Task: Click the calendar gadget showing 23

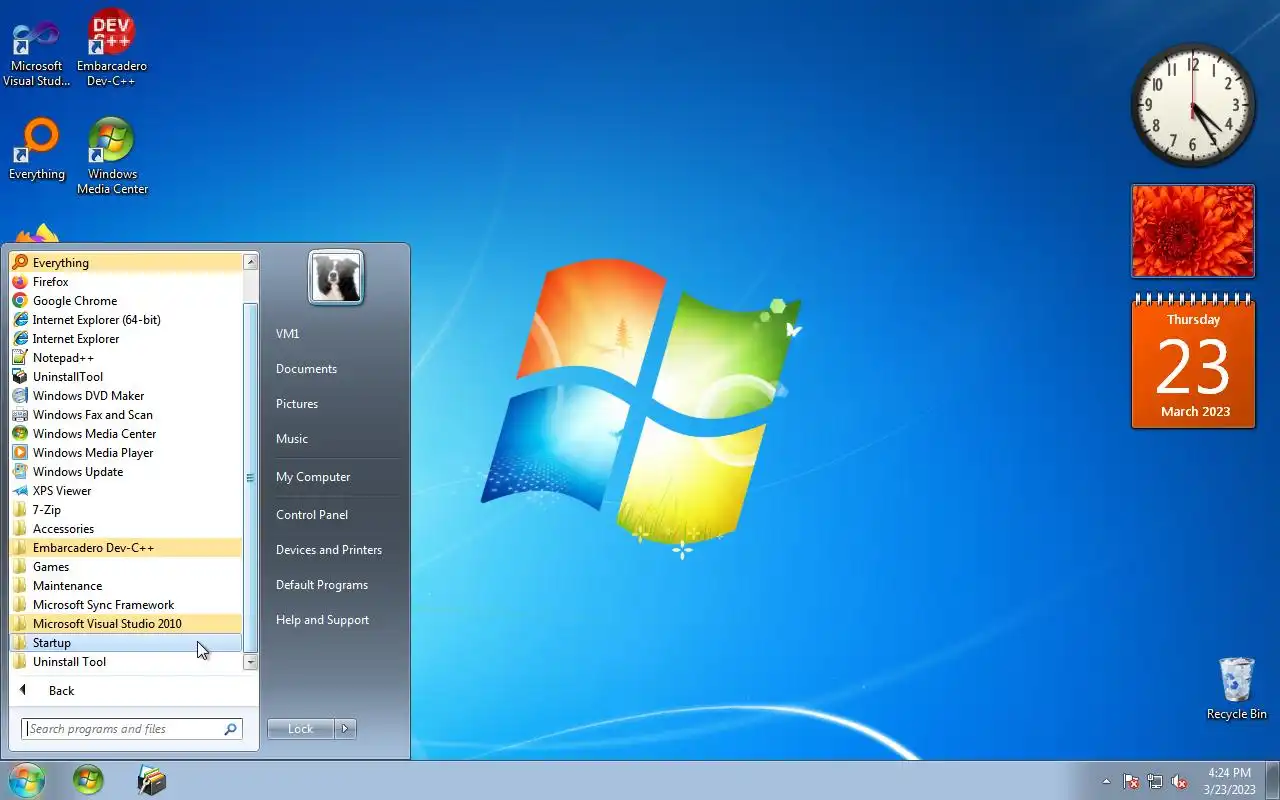Action: 1193,362
